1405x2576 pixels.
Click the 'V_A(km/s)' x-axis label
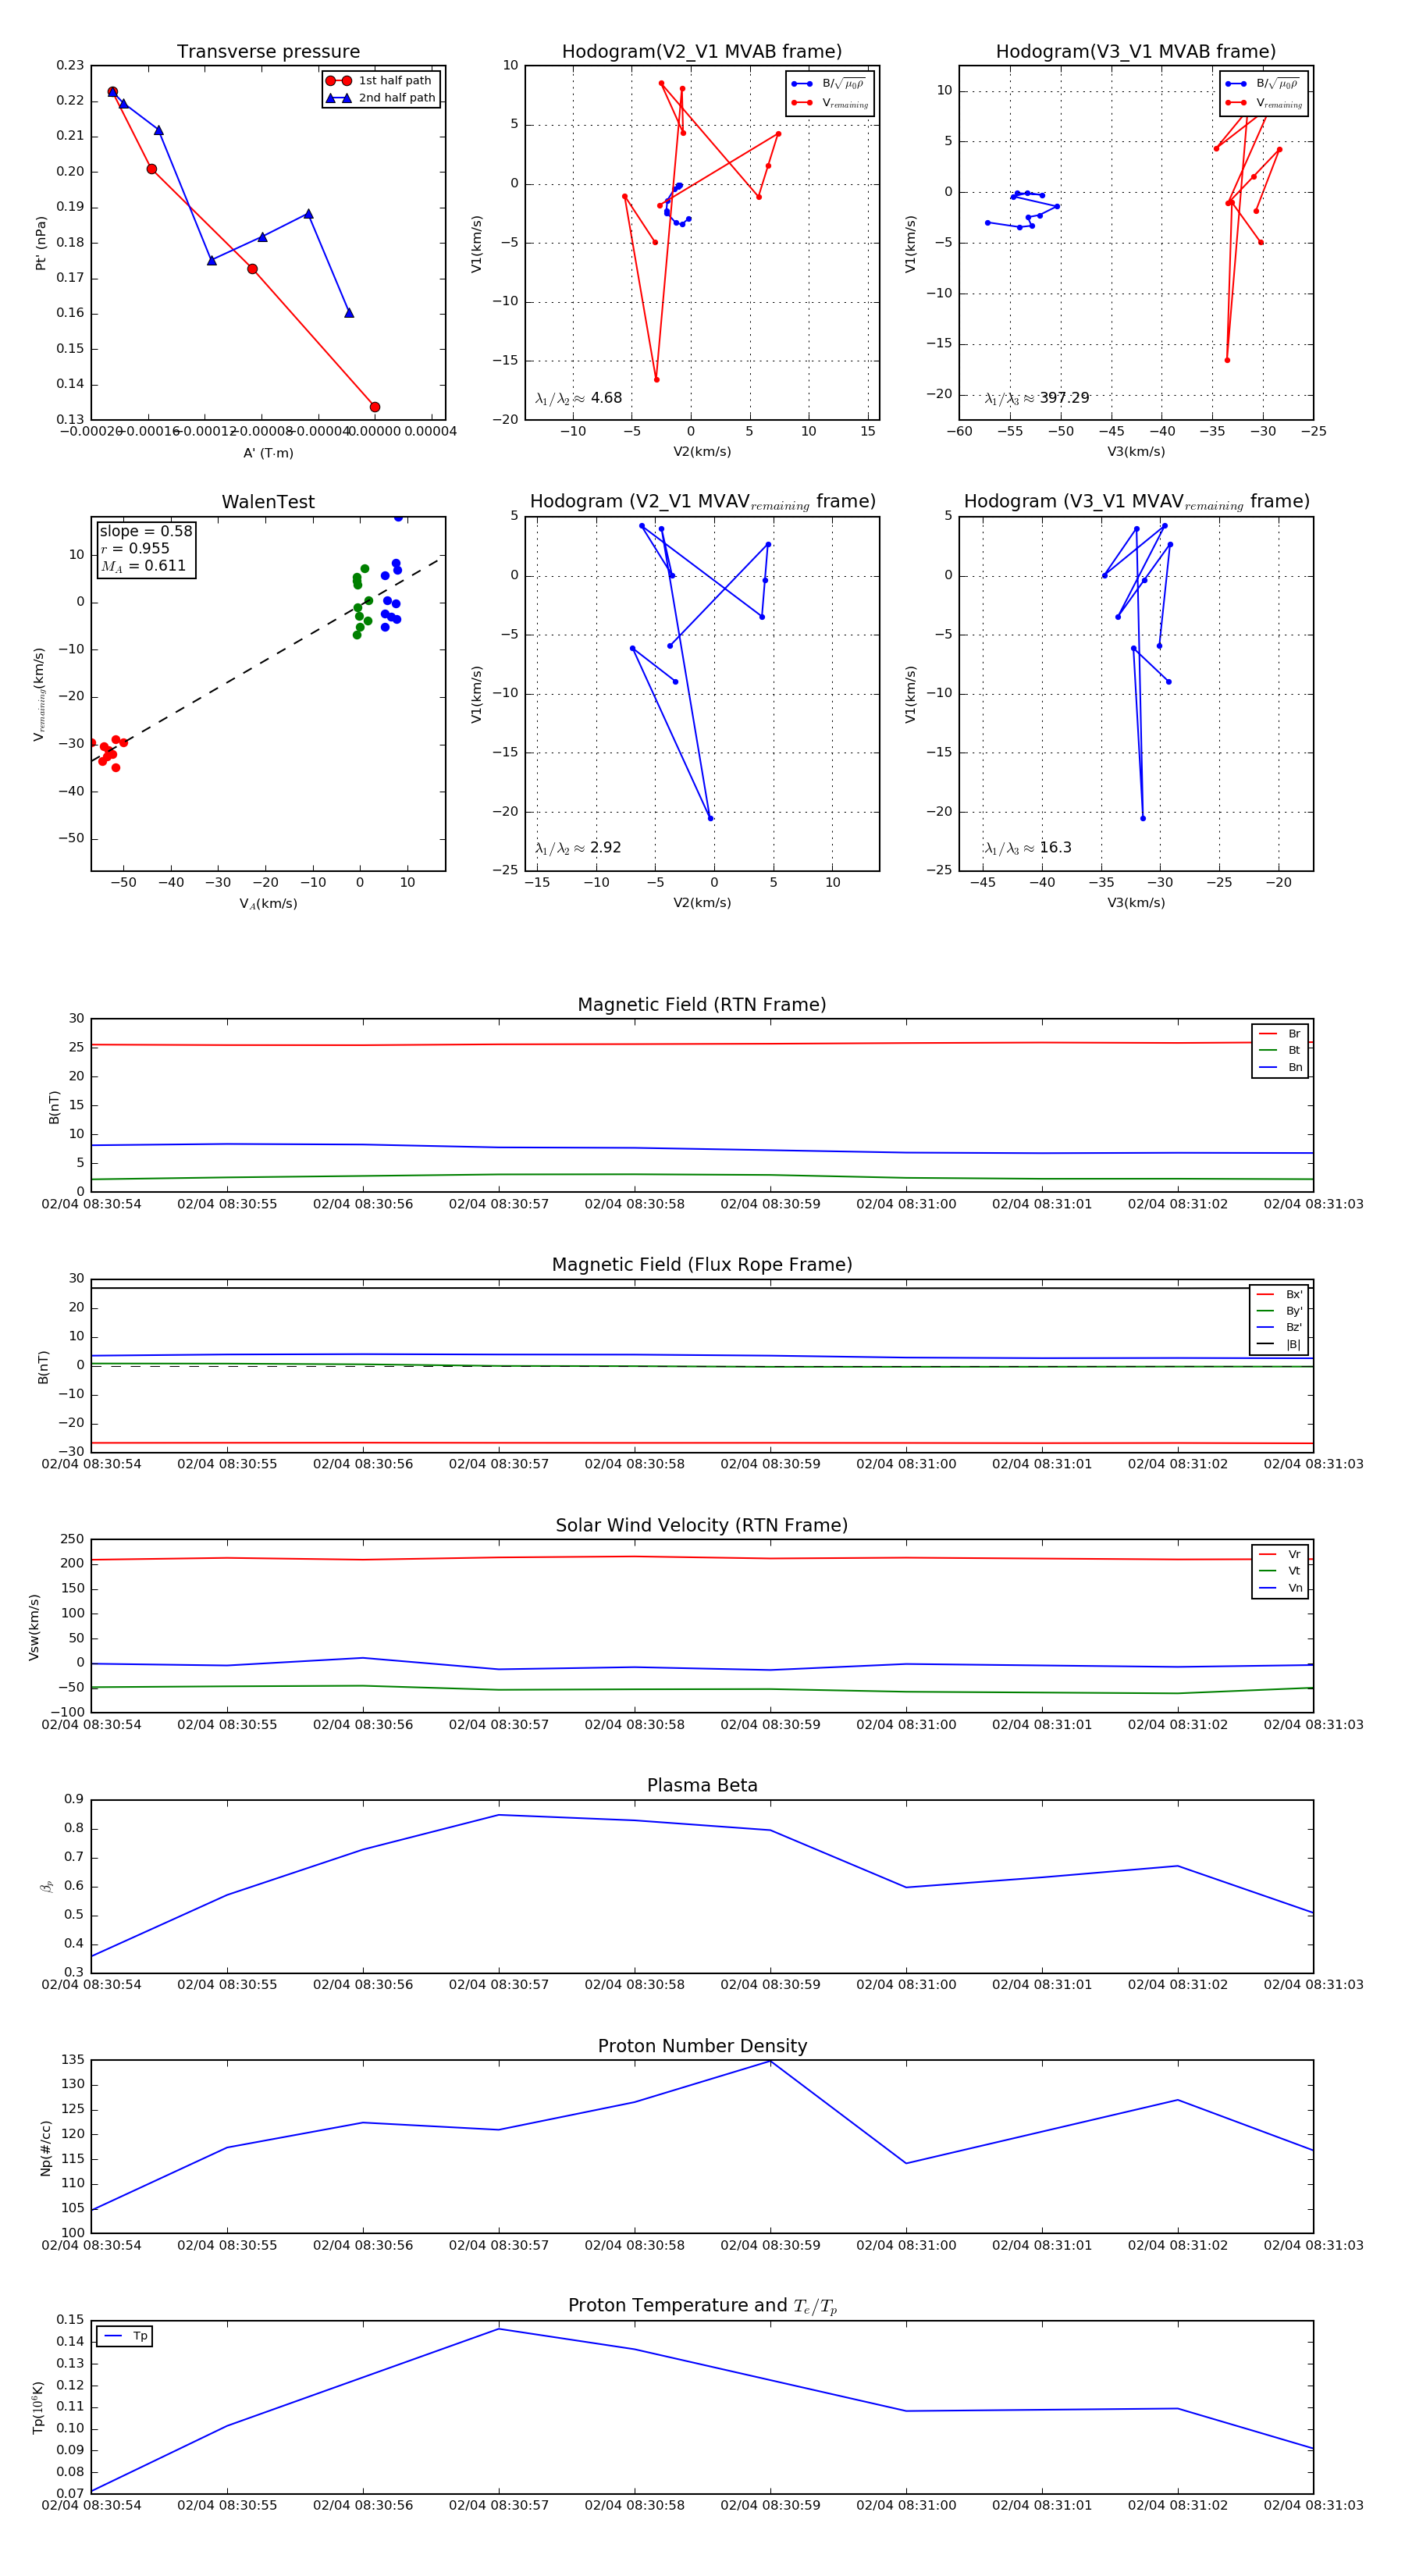(x=268, y=904)
